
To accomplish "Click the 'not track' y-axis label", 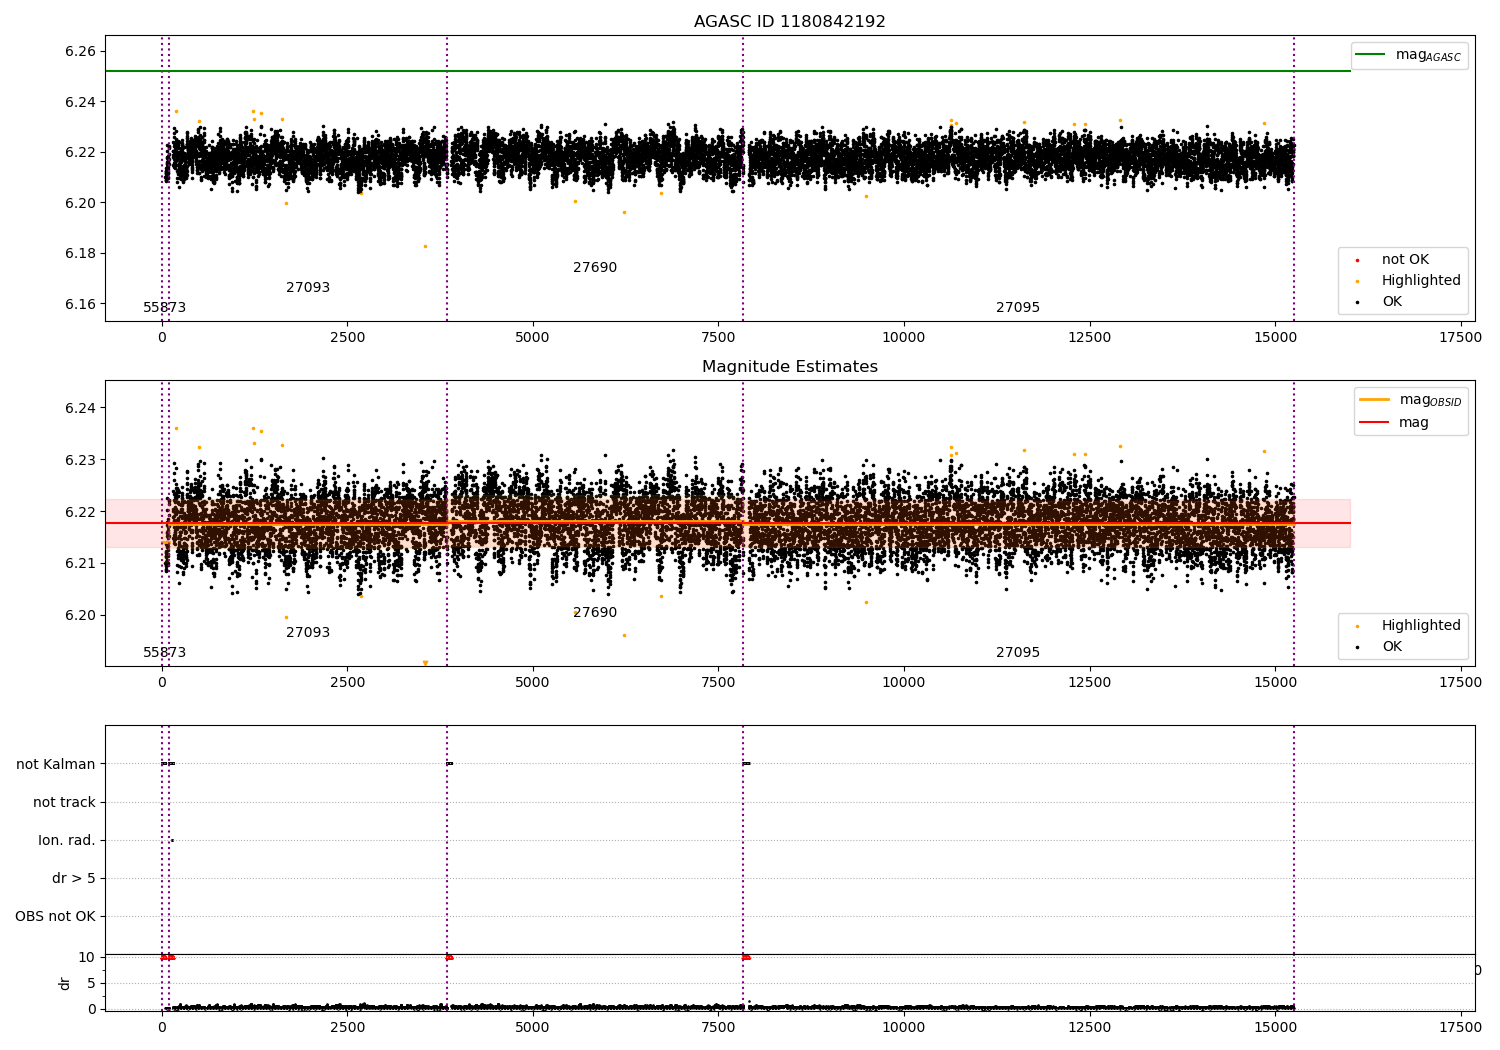I will (64, 802).
